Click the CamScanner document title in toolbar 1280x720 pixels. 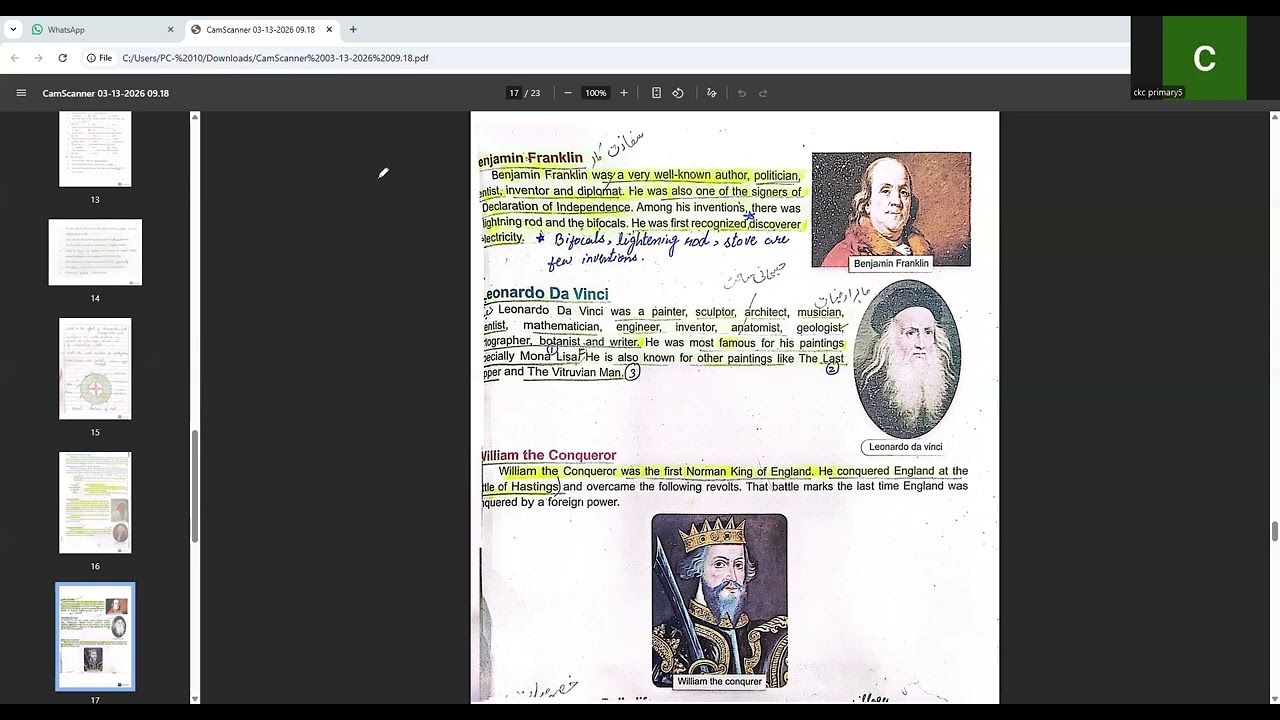click(x=105, y=93)
